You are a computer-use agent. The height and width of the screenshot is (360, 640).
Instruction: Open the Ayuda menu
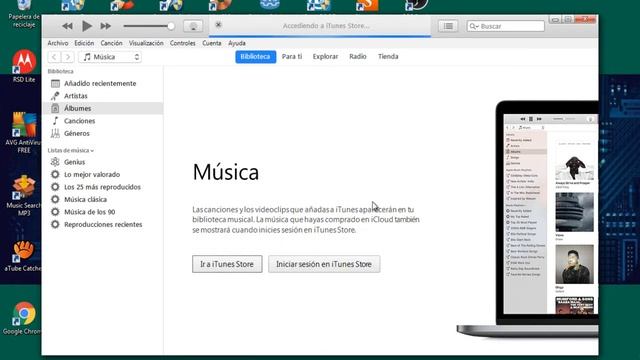coord(237,43)
